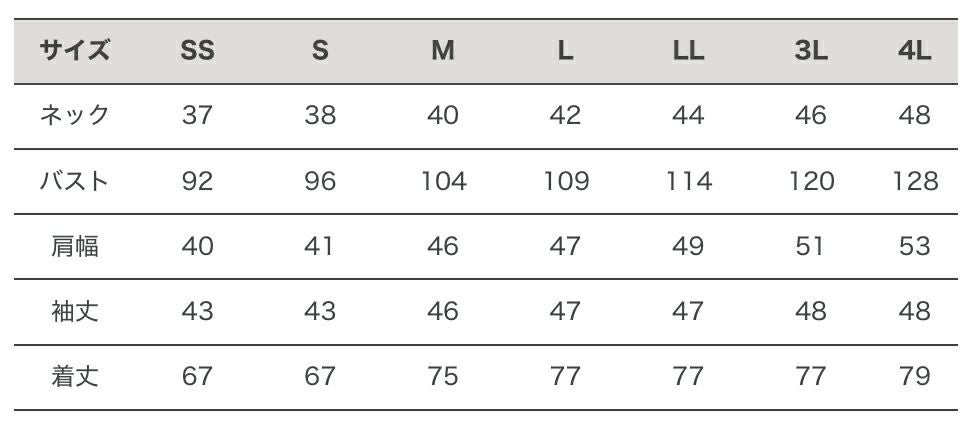
Task: Click bust value 109 for size L
Action: (566, 181)
